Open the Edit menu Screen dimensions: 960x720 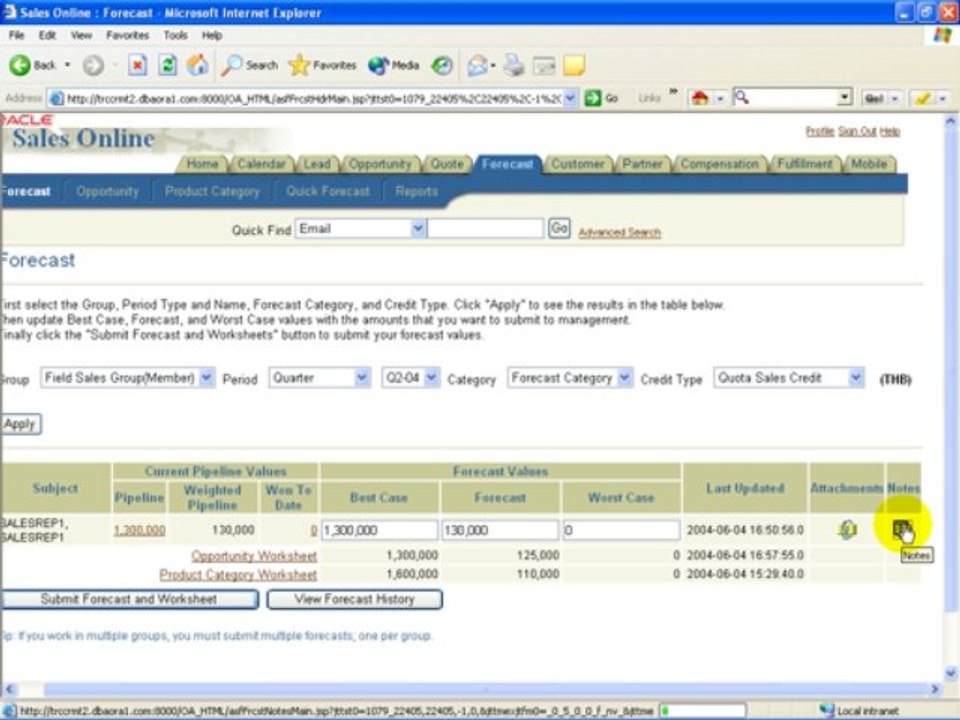tap(47, 36)
